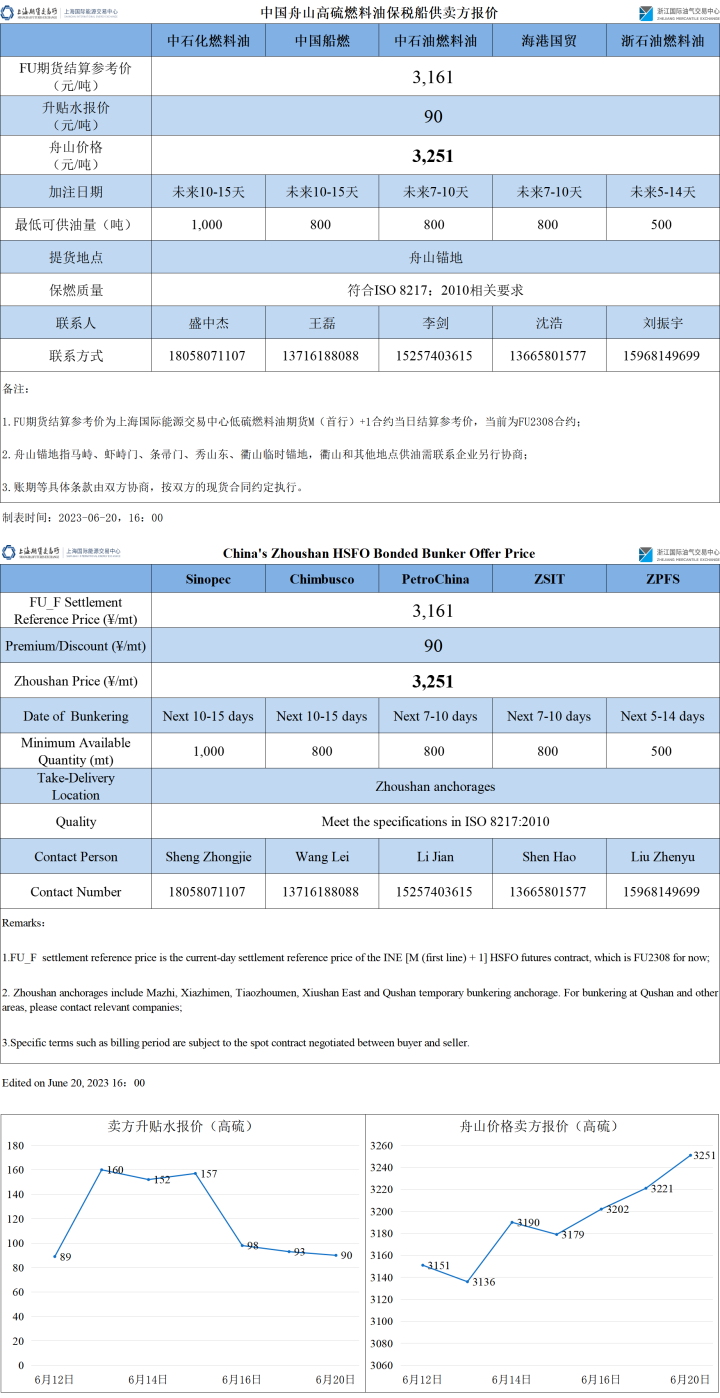Click the 舟山价格 row label
Viewport: 720px width, 1398px height.
pyautogui.click(x=76, y=155)
